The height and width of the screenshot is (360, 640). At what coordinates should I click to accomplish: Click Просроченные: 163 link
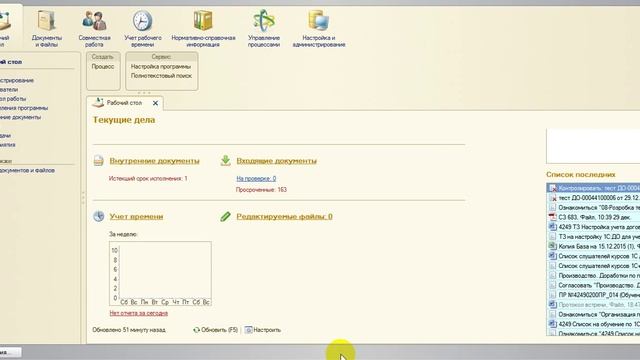pyautogui.click(x=261, y=190)
